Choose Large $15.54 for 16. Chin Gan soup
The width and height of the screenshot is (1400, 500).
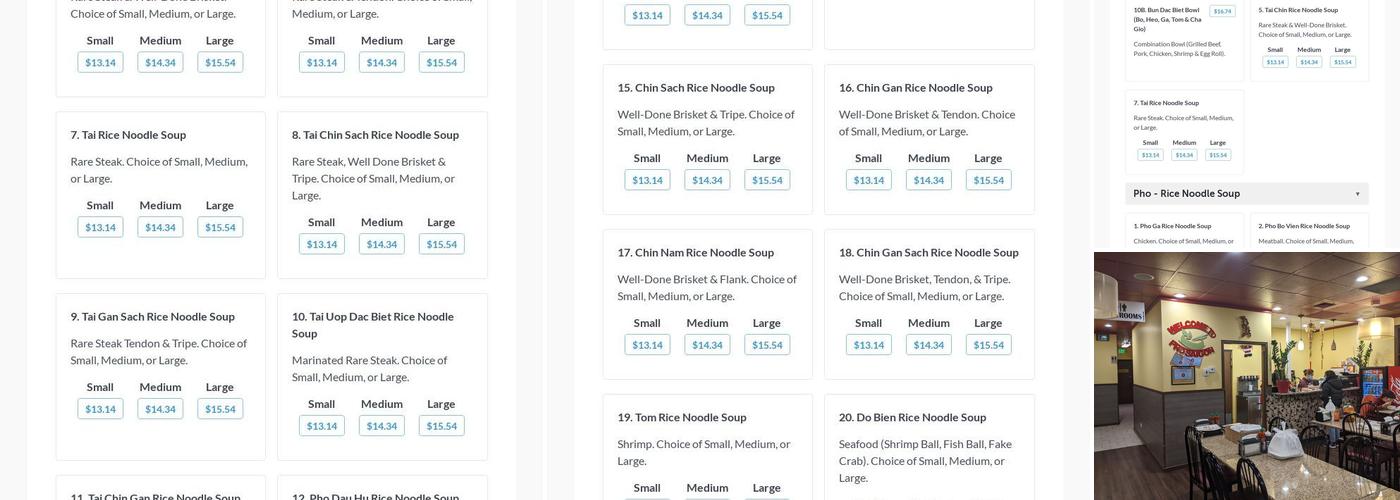(x=988, y=180)
